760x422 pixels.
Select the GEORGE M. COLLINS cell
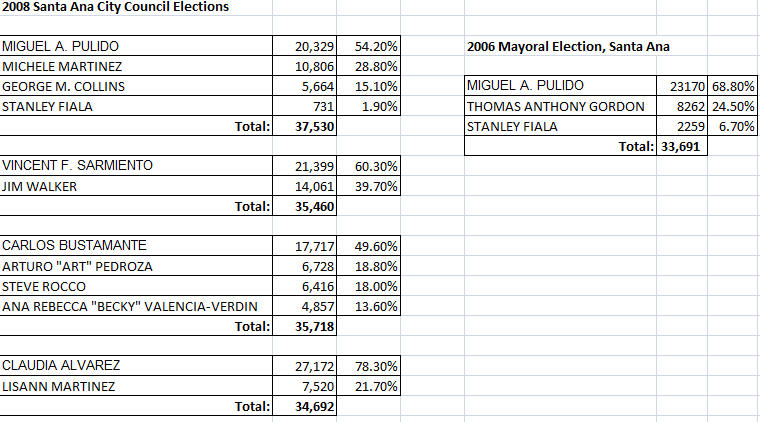136,86
